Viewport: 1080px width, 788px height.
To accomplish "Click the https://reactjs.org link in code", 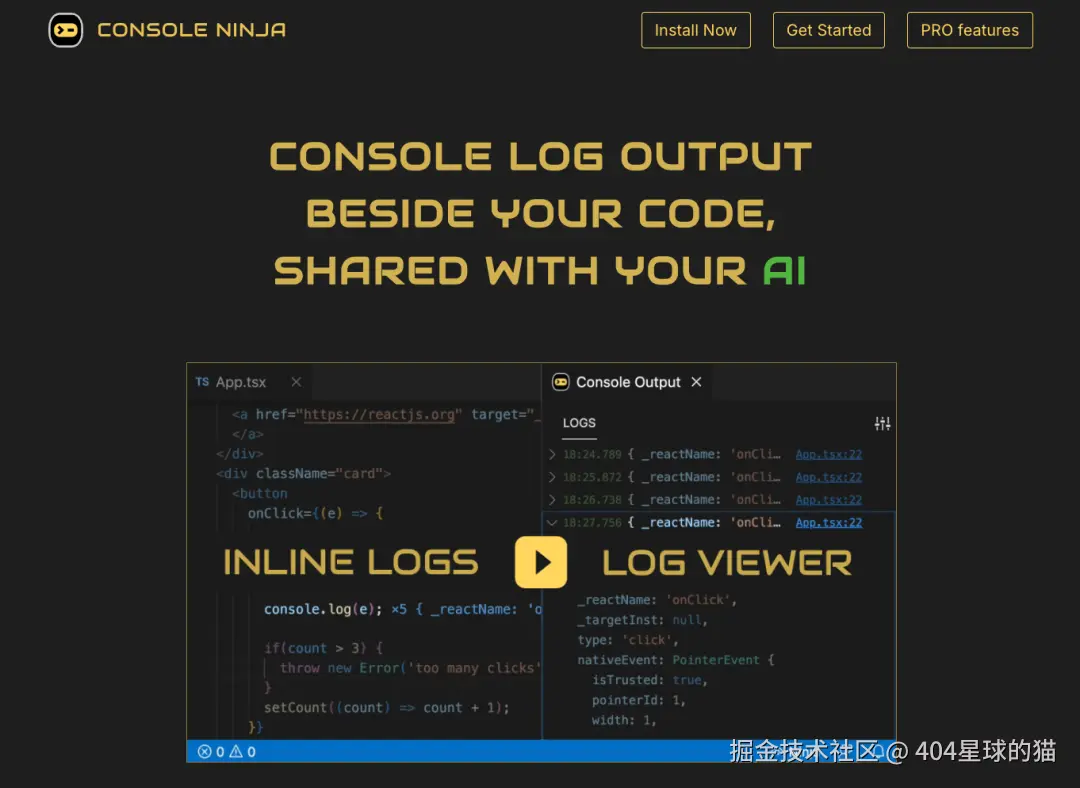I will [x=379, y=415].
